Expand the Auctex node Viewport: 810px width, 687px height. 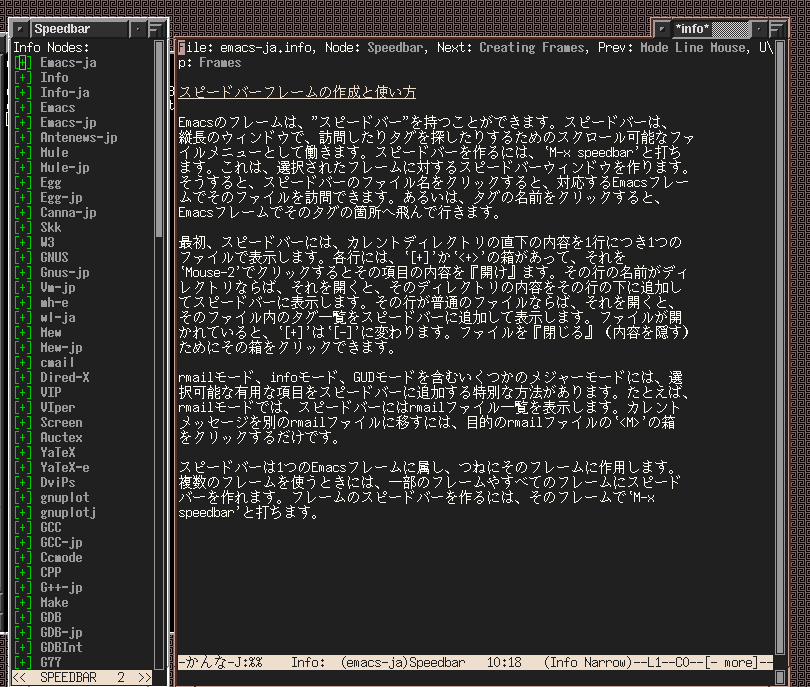click(23, 437)
